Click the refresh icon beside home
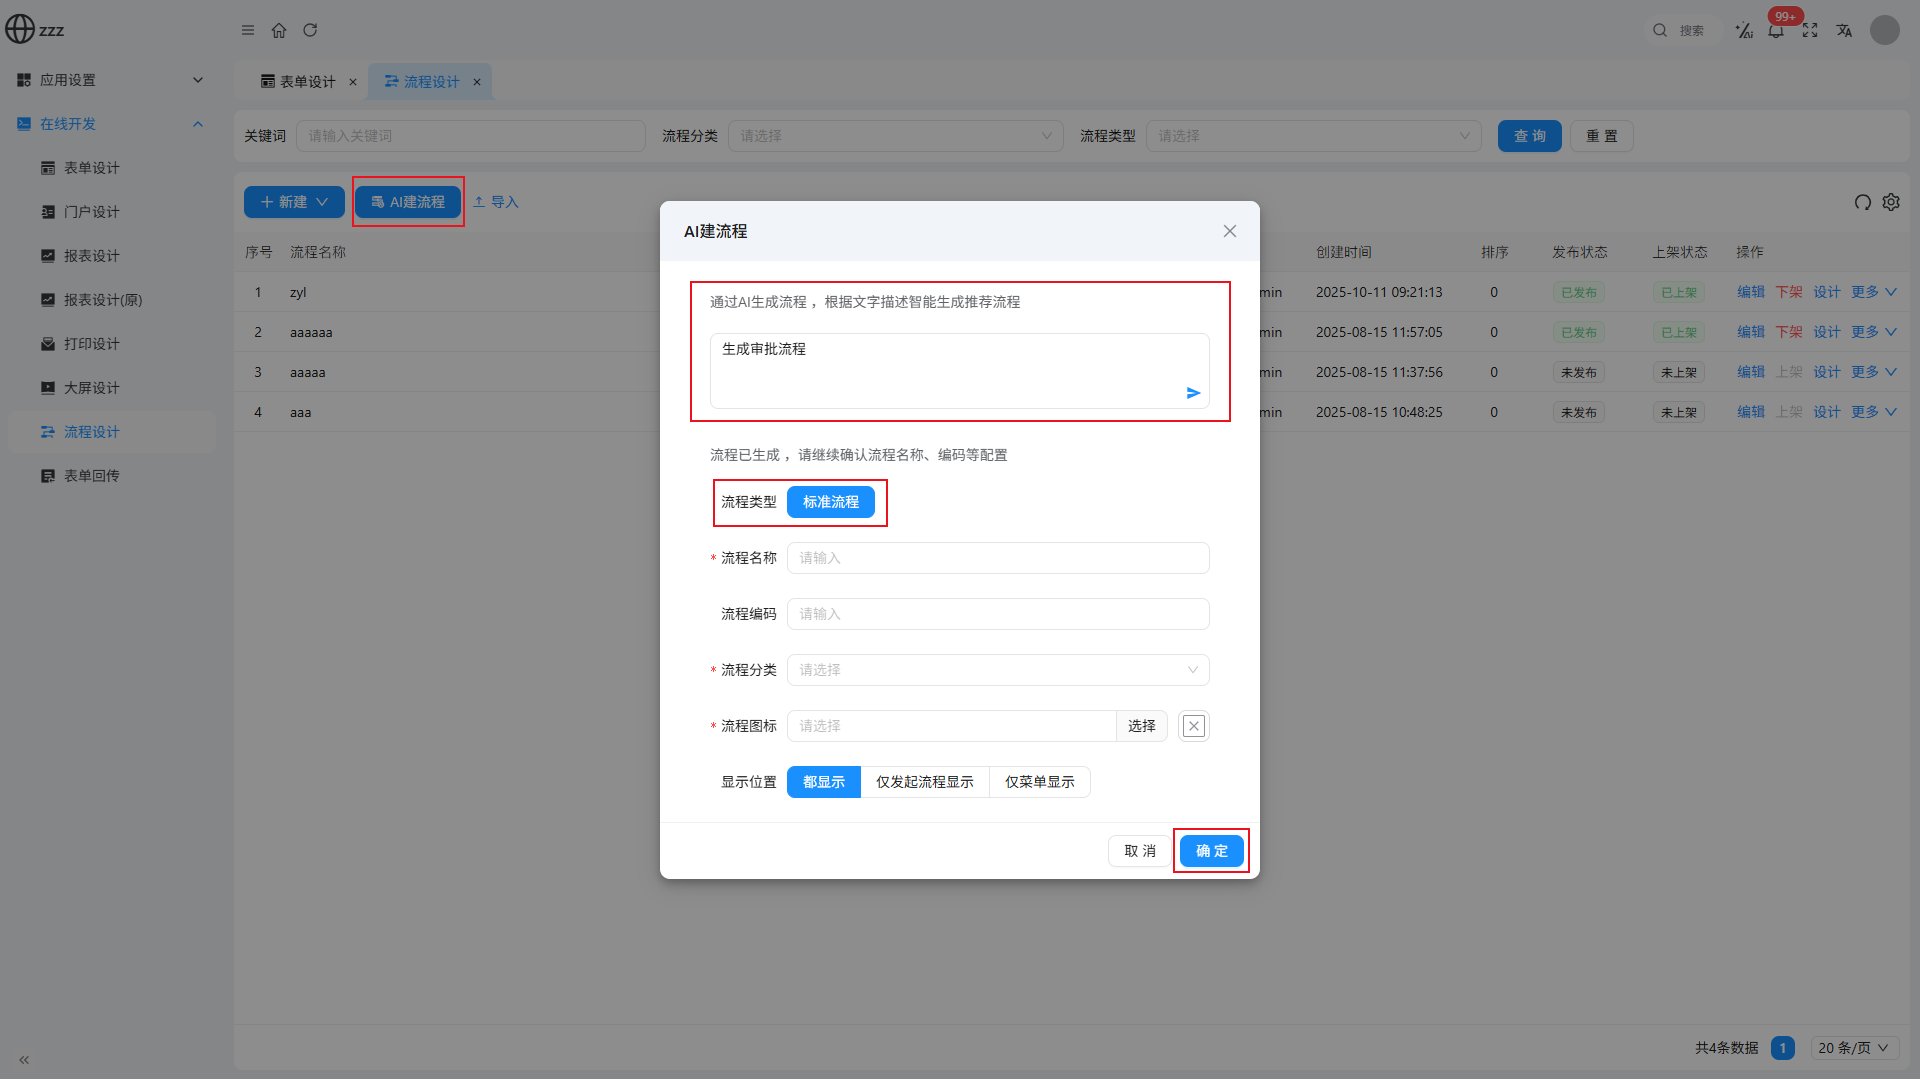The height and width of the screenshot is (1079, 1920). [x=310, y=30]
